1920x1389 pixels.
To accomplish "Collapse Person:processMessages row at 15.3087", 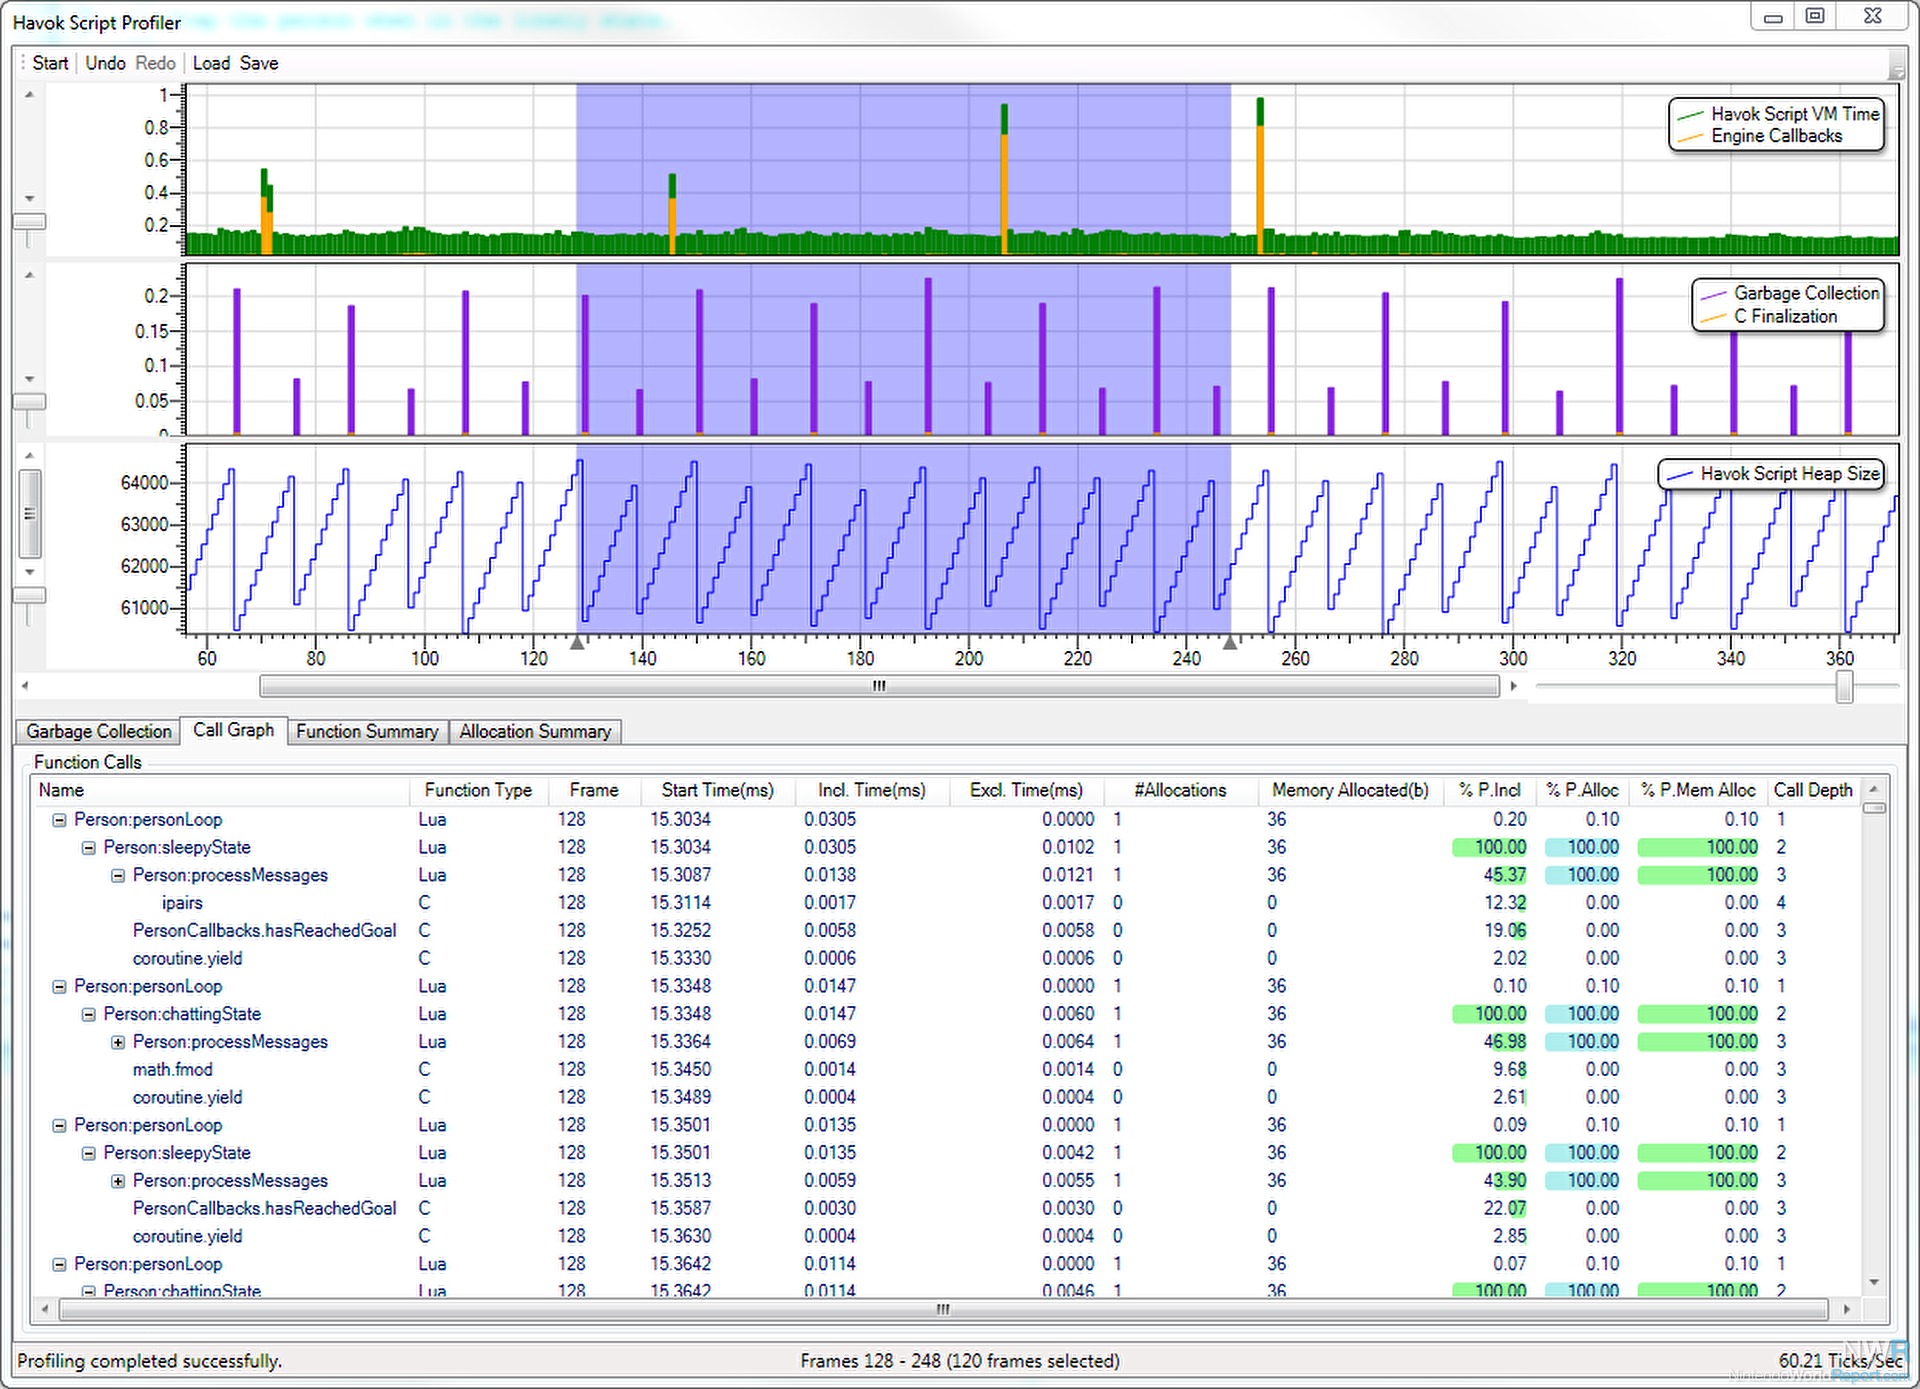I will 118,875.
